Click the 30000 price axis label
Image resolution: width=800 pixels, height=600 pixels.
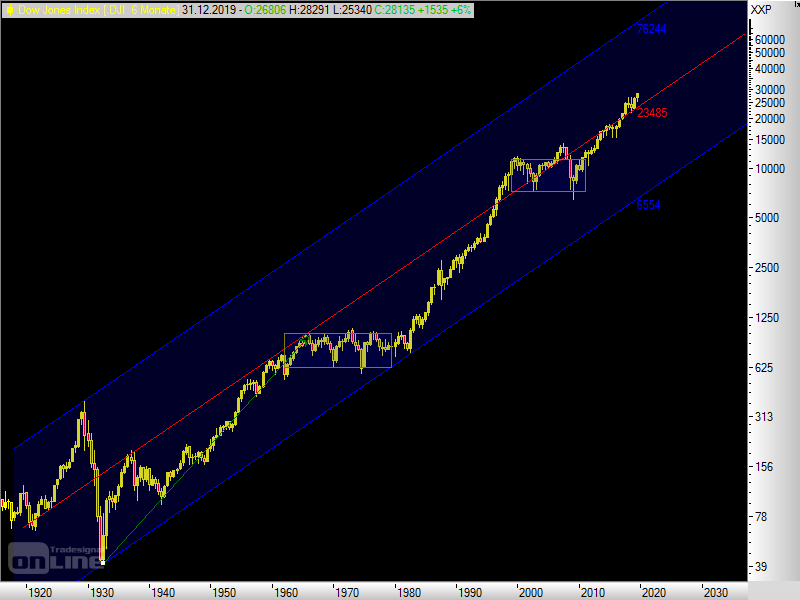click(769, 90)
